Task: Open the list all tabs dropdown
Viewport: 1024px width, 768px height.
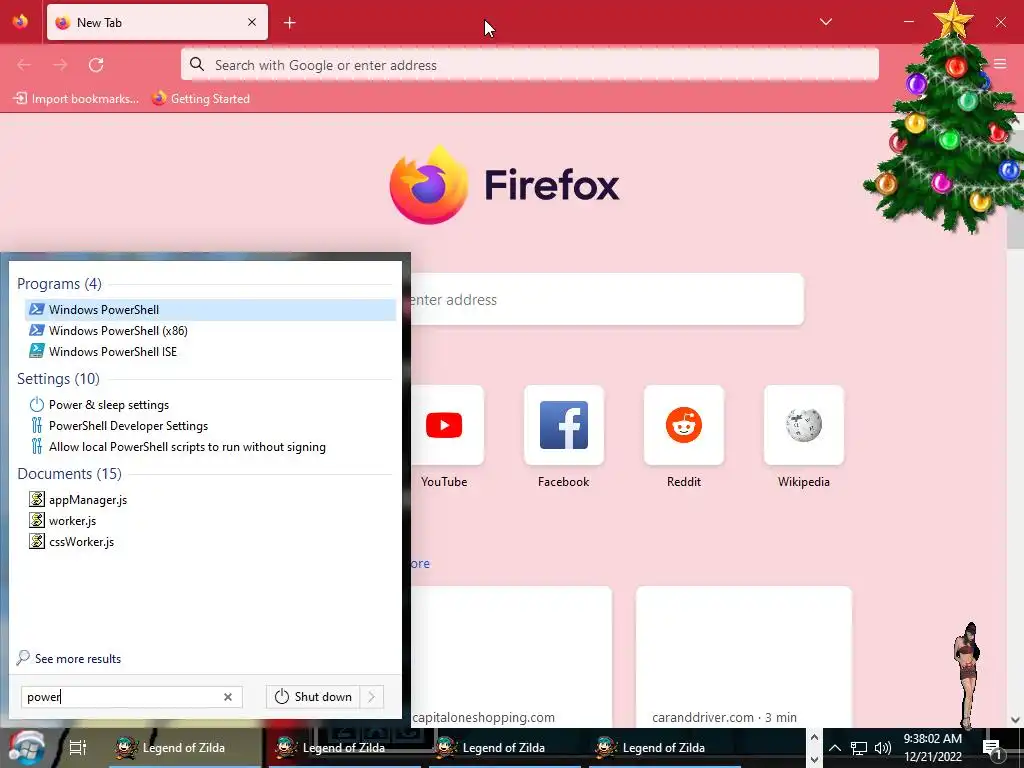Action: click(x=826, y=22)
